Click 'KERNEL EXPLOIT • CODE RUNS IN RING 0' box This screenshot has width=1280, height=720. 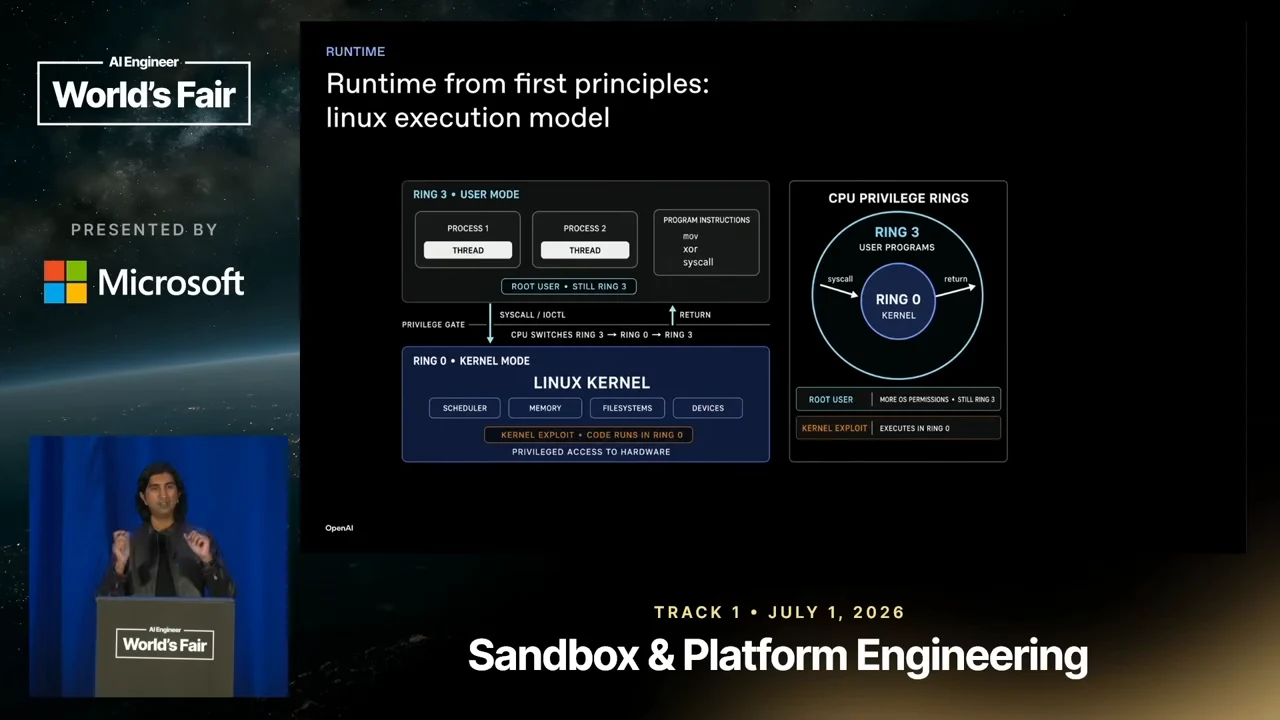[589, 435]
